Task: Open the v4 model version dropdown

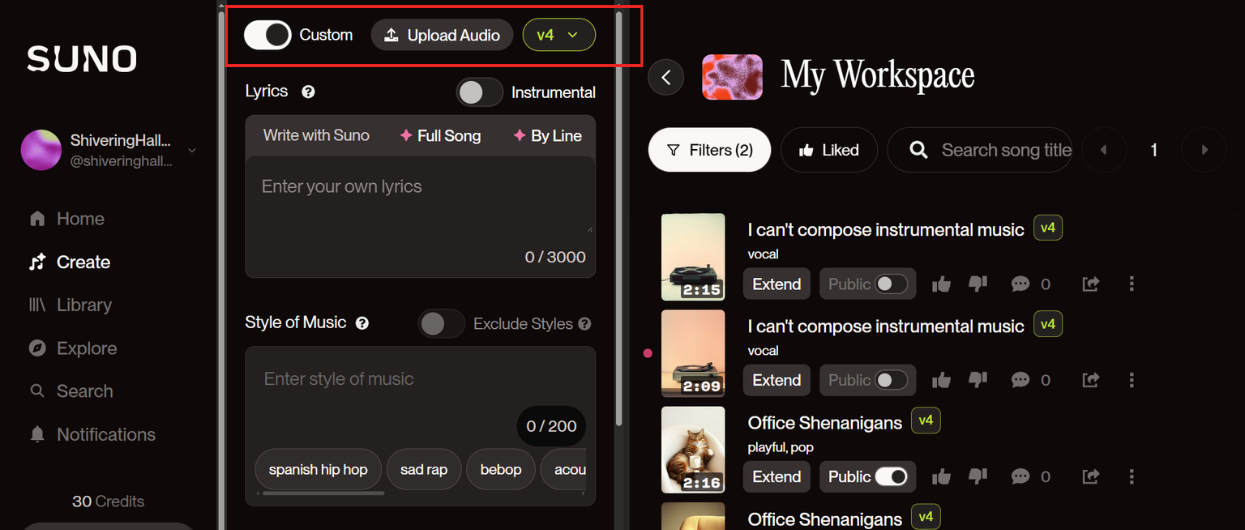Action: point(559,35)
